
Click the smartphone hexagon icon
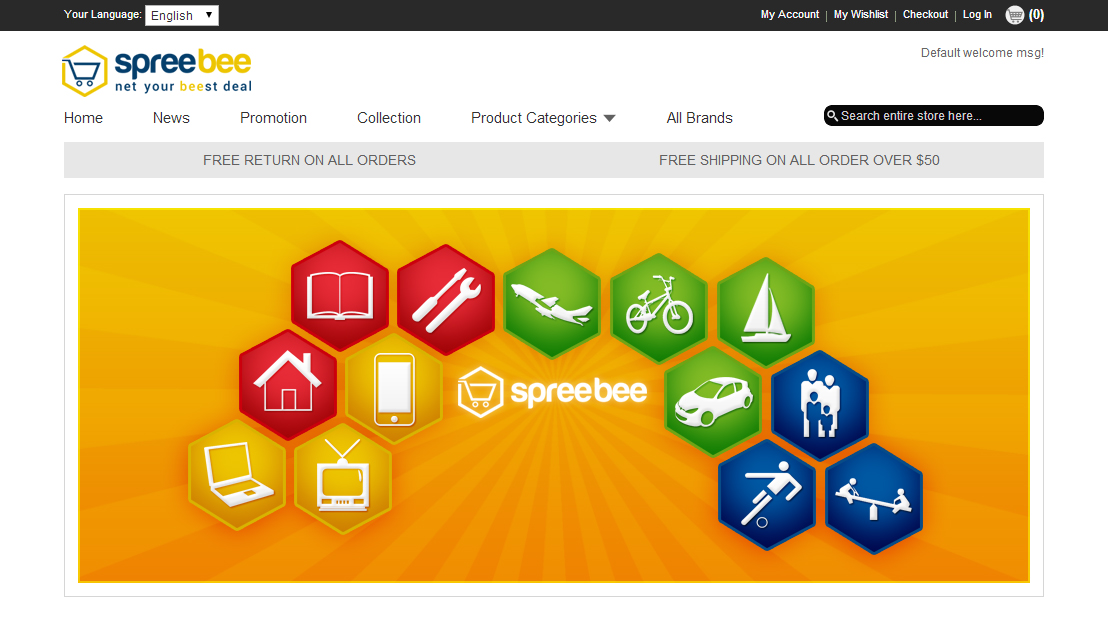pyautogui.click(x=394, y=389)
